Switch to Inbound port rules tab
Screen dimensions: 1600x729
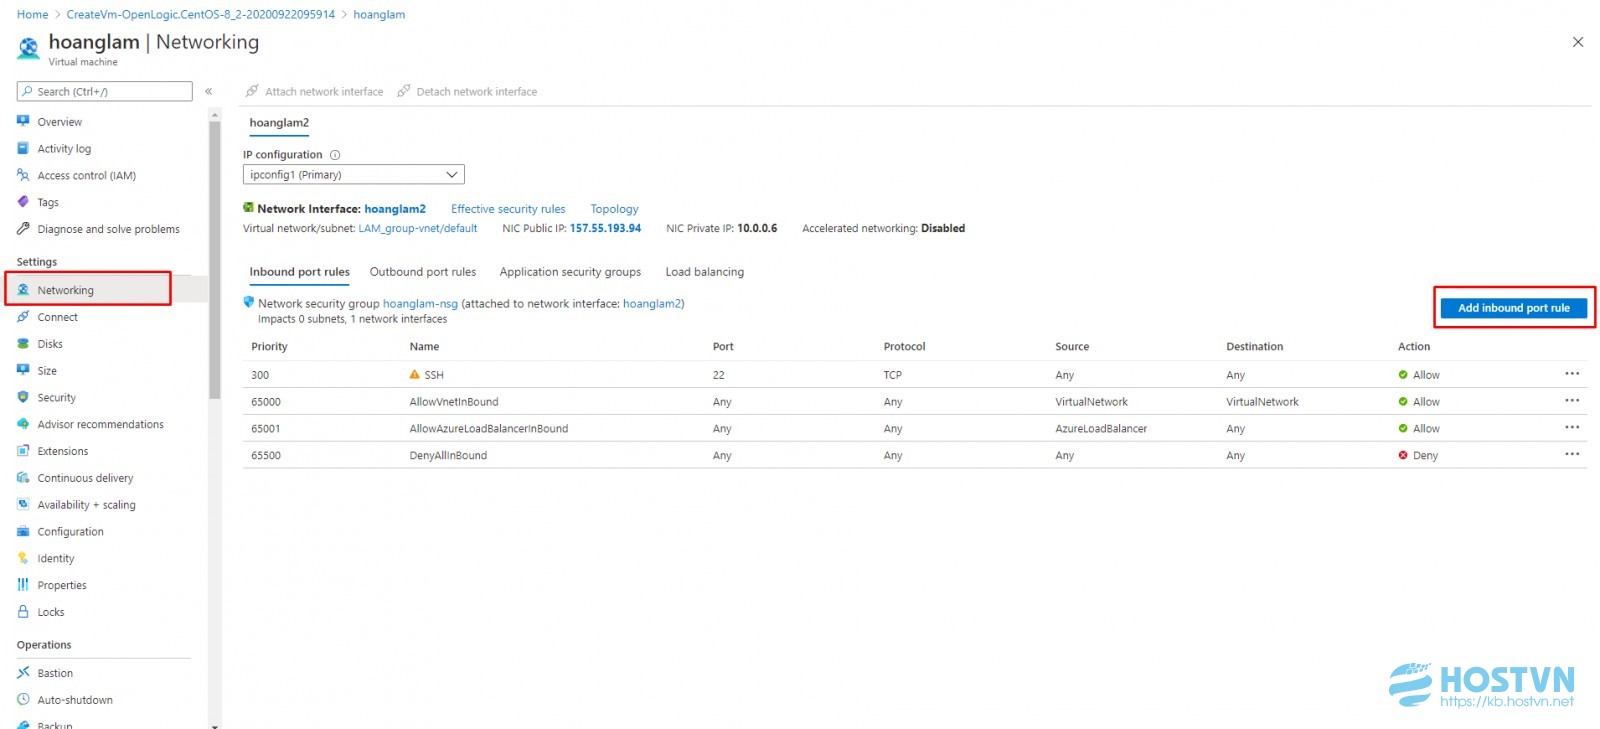click(299, 272)
